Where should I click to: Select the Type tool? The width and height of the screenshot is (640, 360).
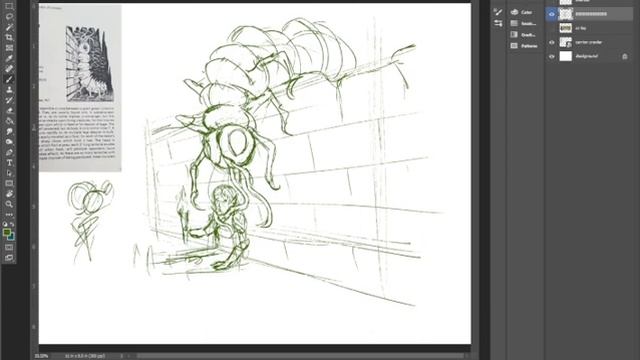click(x=9, y=162)
